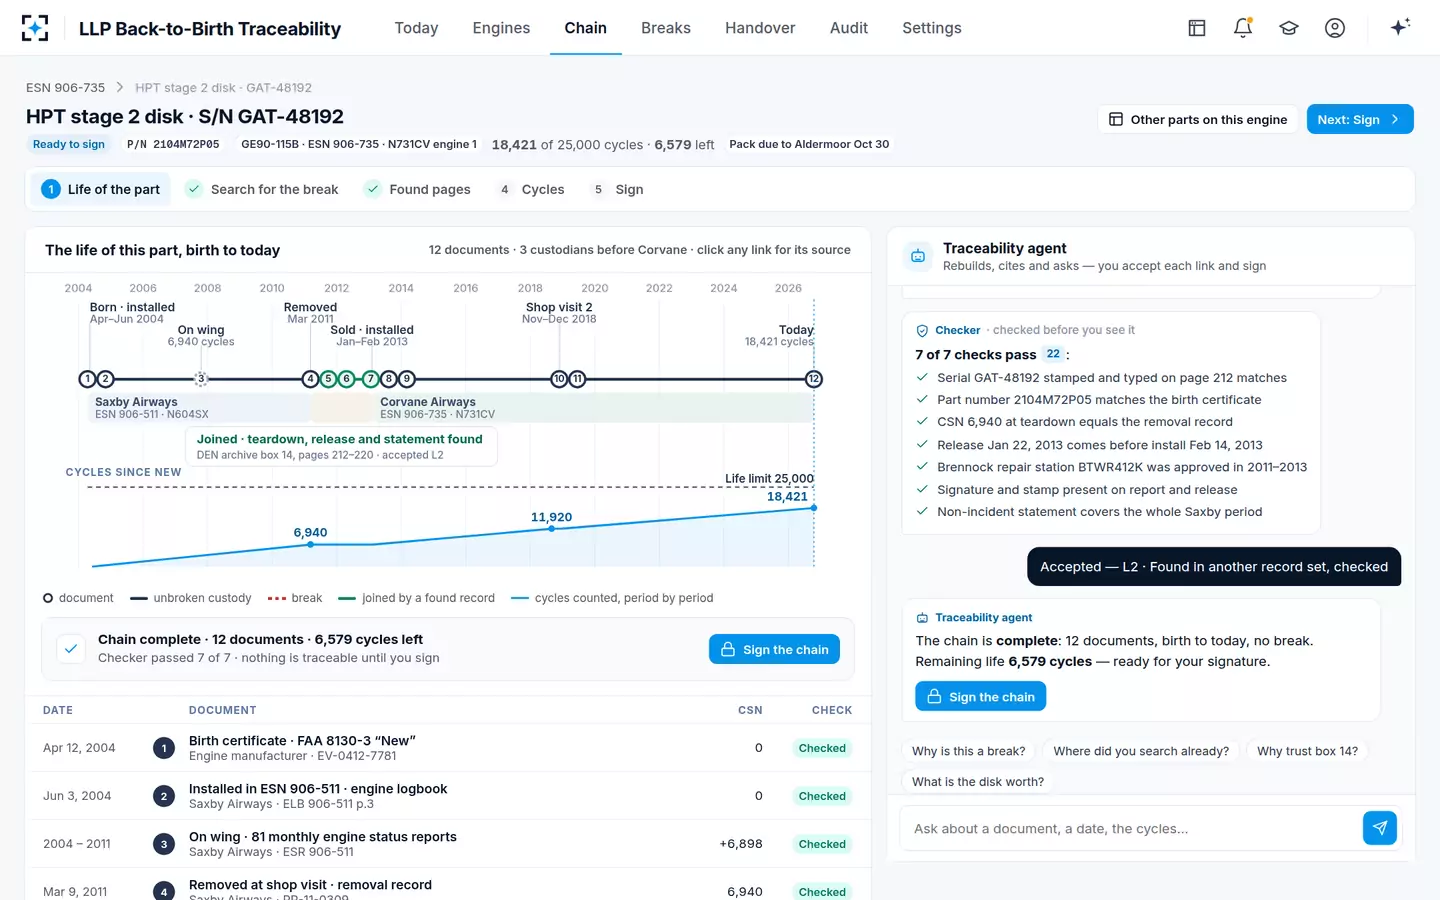Screen dimensions: 1440x900
Task: Select timeline document marker 1
Action: tap(87, 379)
